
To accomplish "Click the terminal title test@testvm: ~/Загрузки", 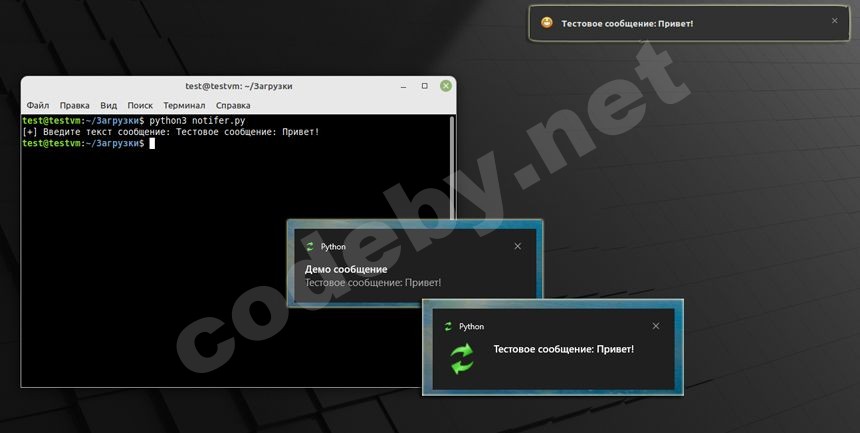I will coord(239,86).
